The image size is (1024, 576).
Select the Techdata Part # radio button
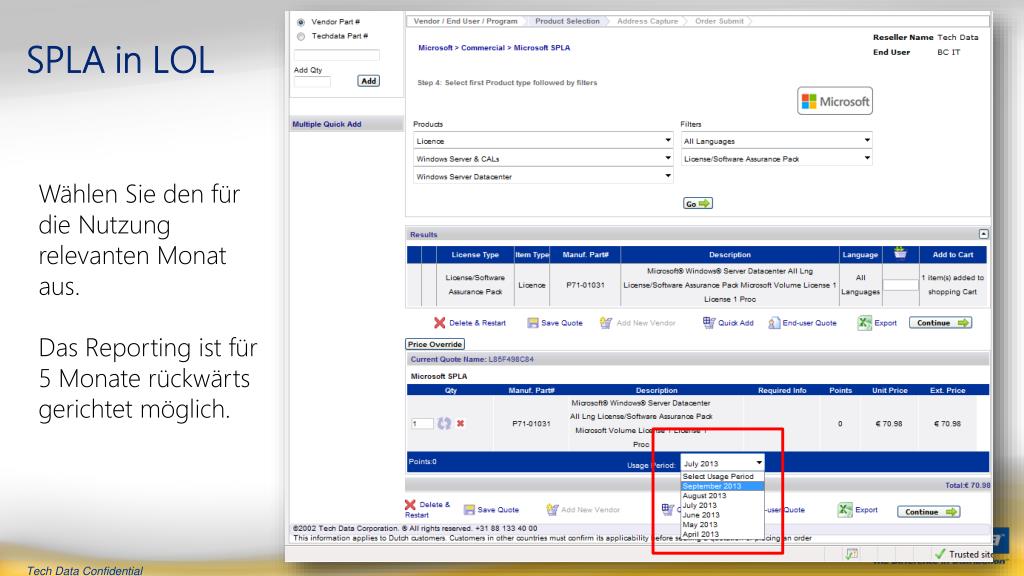301,37
